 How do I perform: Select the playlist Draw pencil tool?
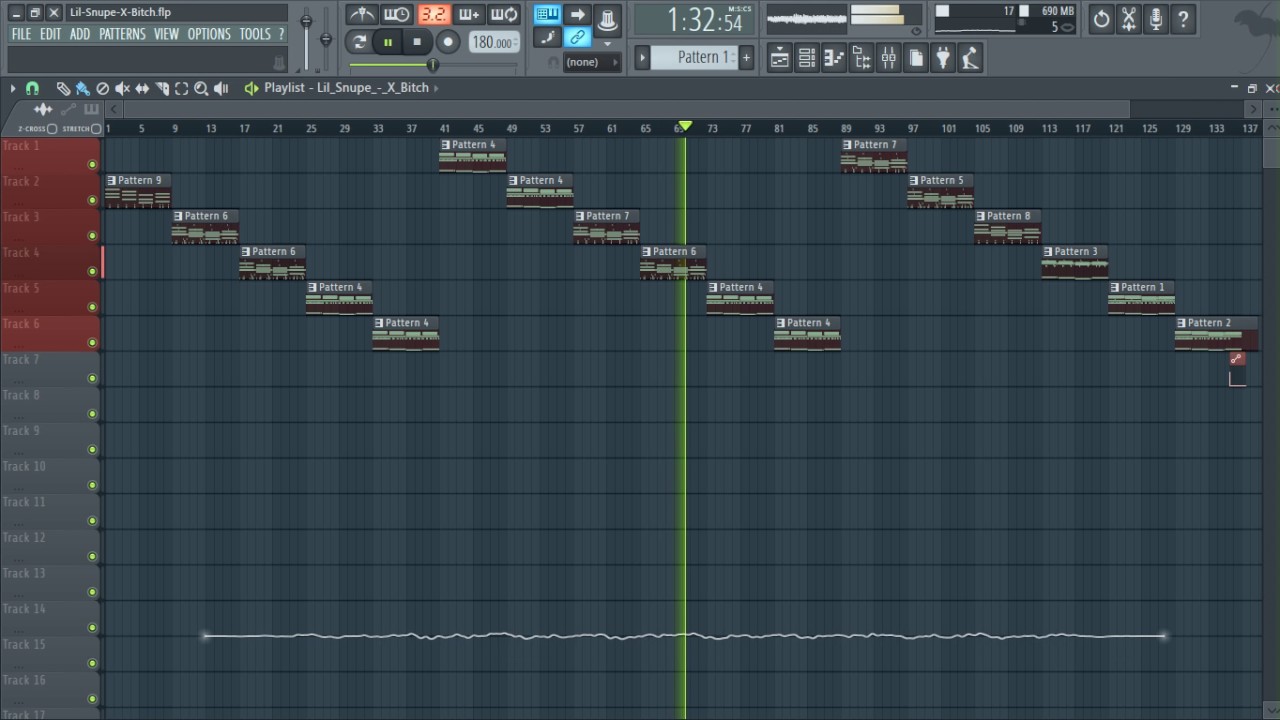tap(63, 88)
